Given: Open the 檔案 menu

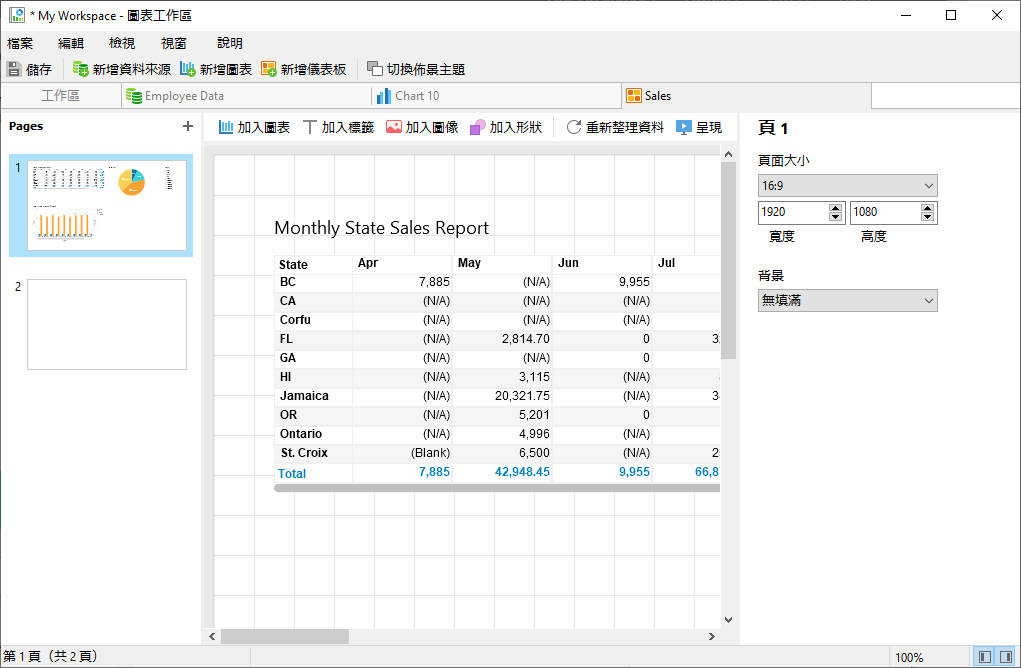Looking at the screenshot, I should [20, 43].
